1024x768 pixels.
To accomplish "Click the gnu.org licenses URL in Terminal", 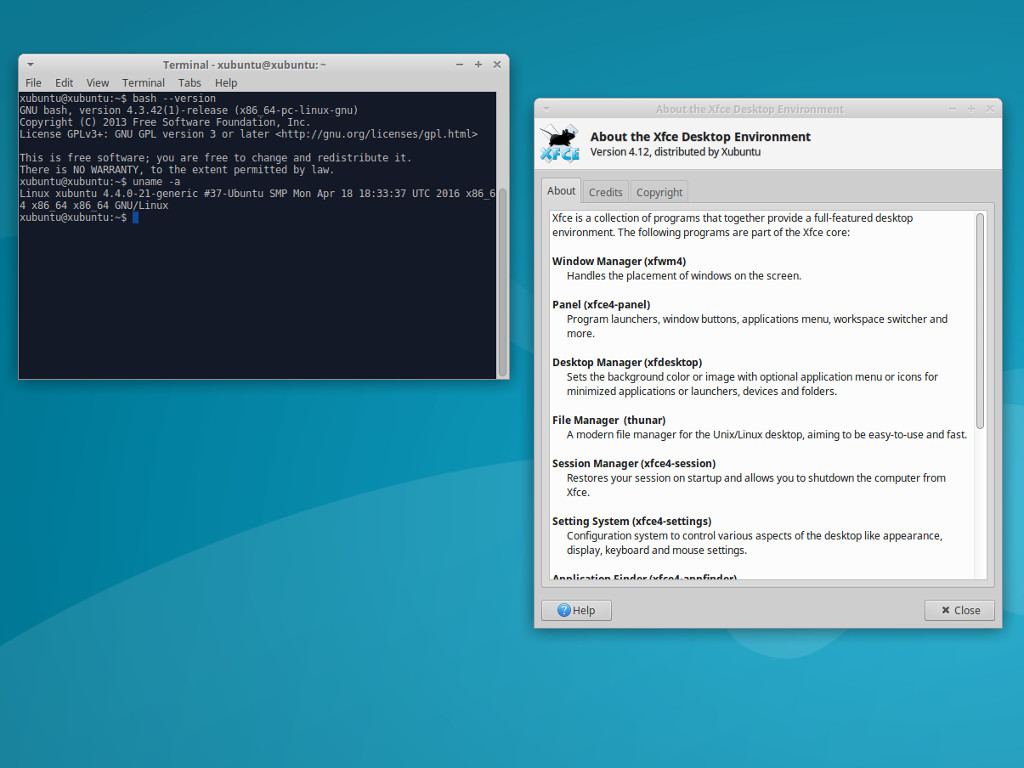I will 376,134.
